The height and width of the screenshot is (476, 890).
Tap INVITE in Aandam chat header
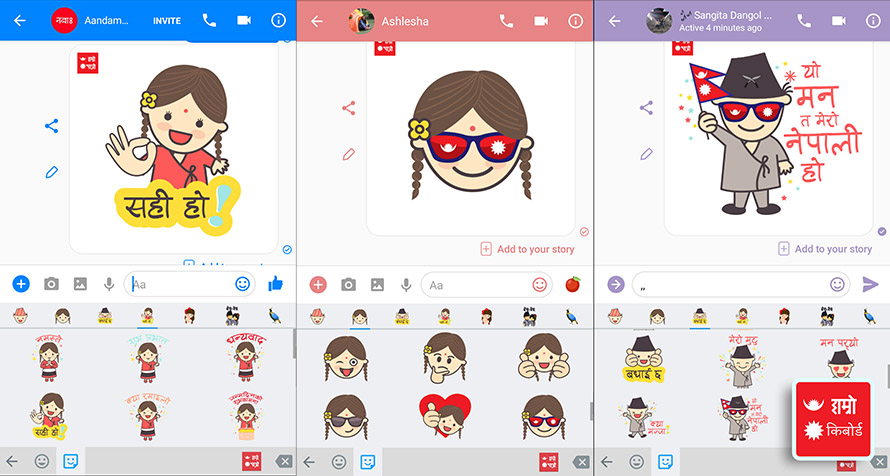[167, 21]
